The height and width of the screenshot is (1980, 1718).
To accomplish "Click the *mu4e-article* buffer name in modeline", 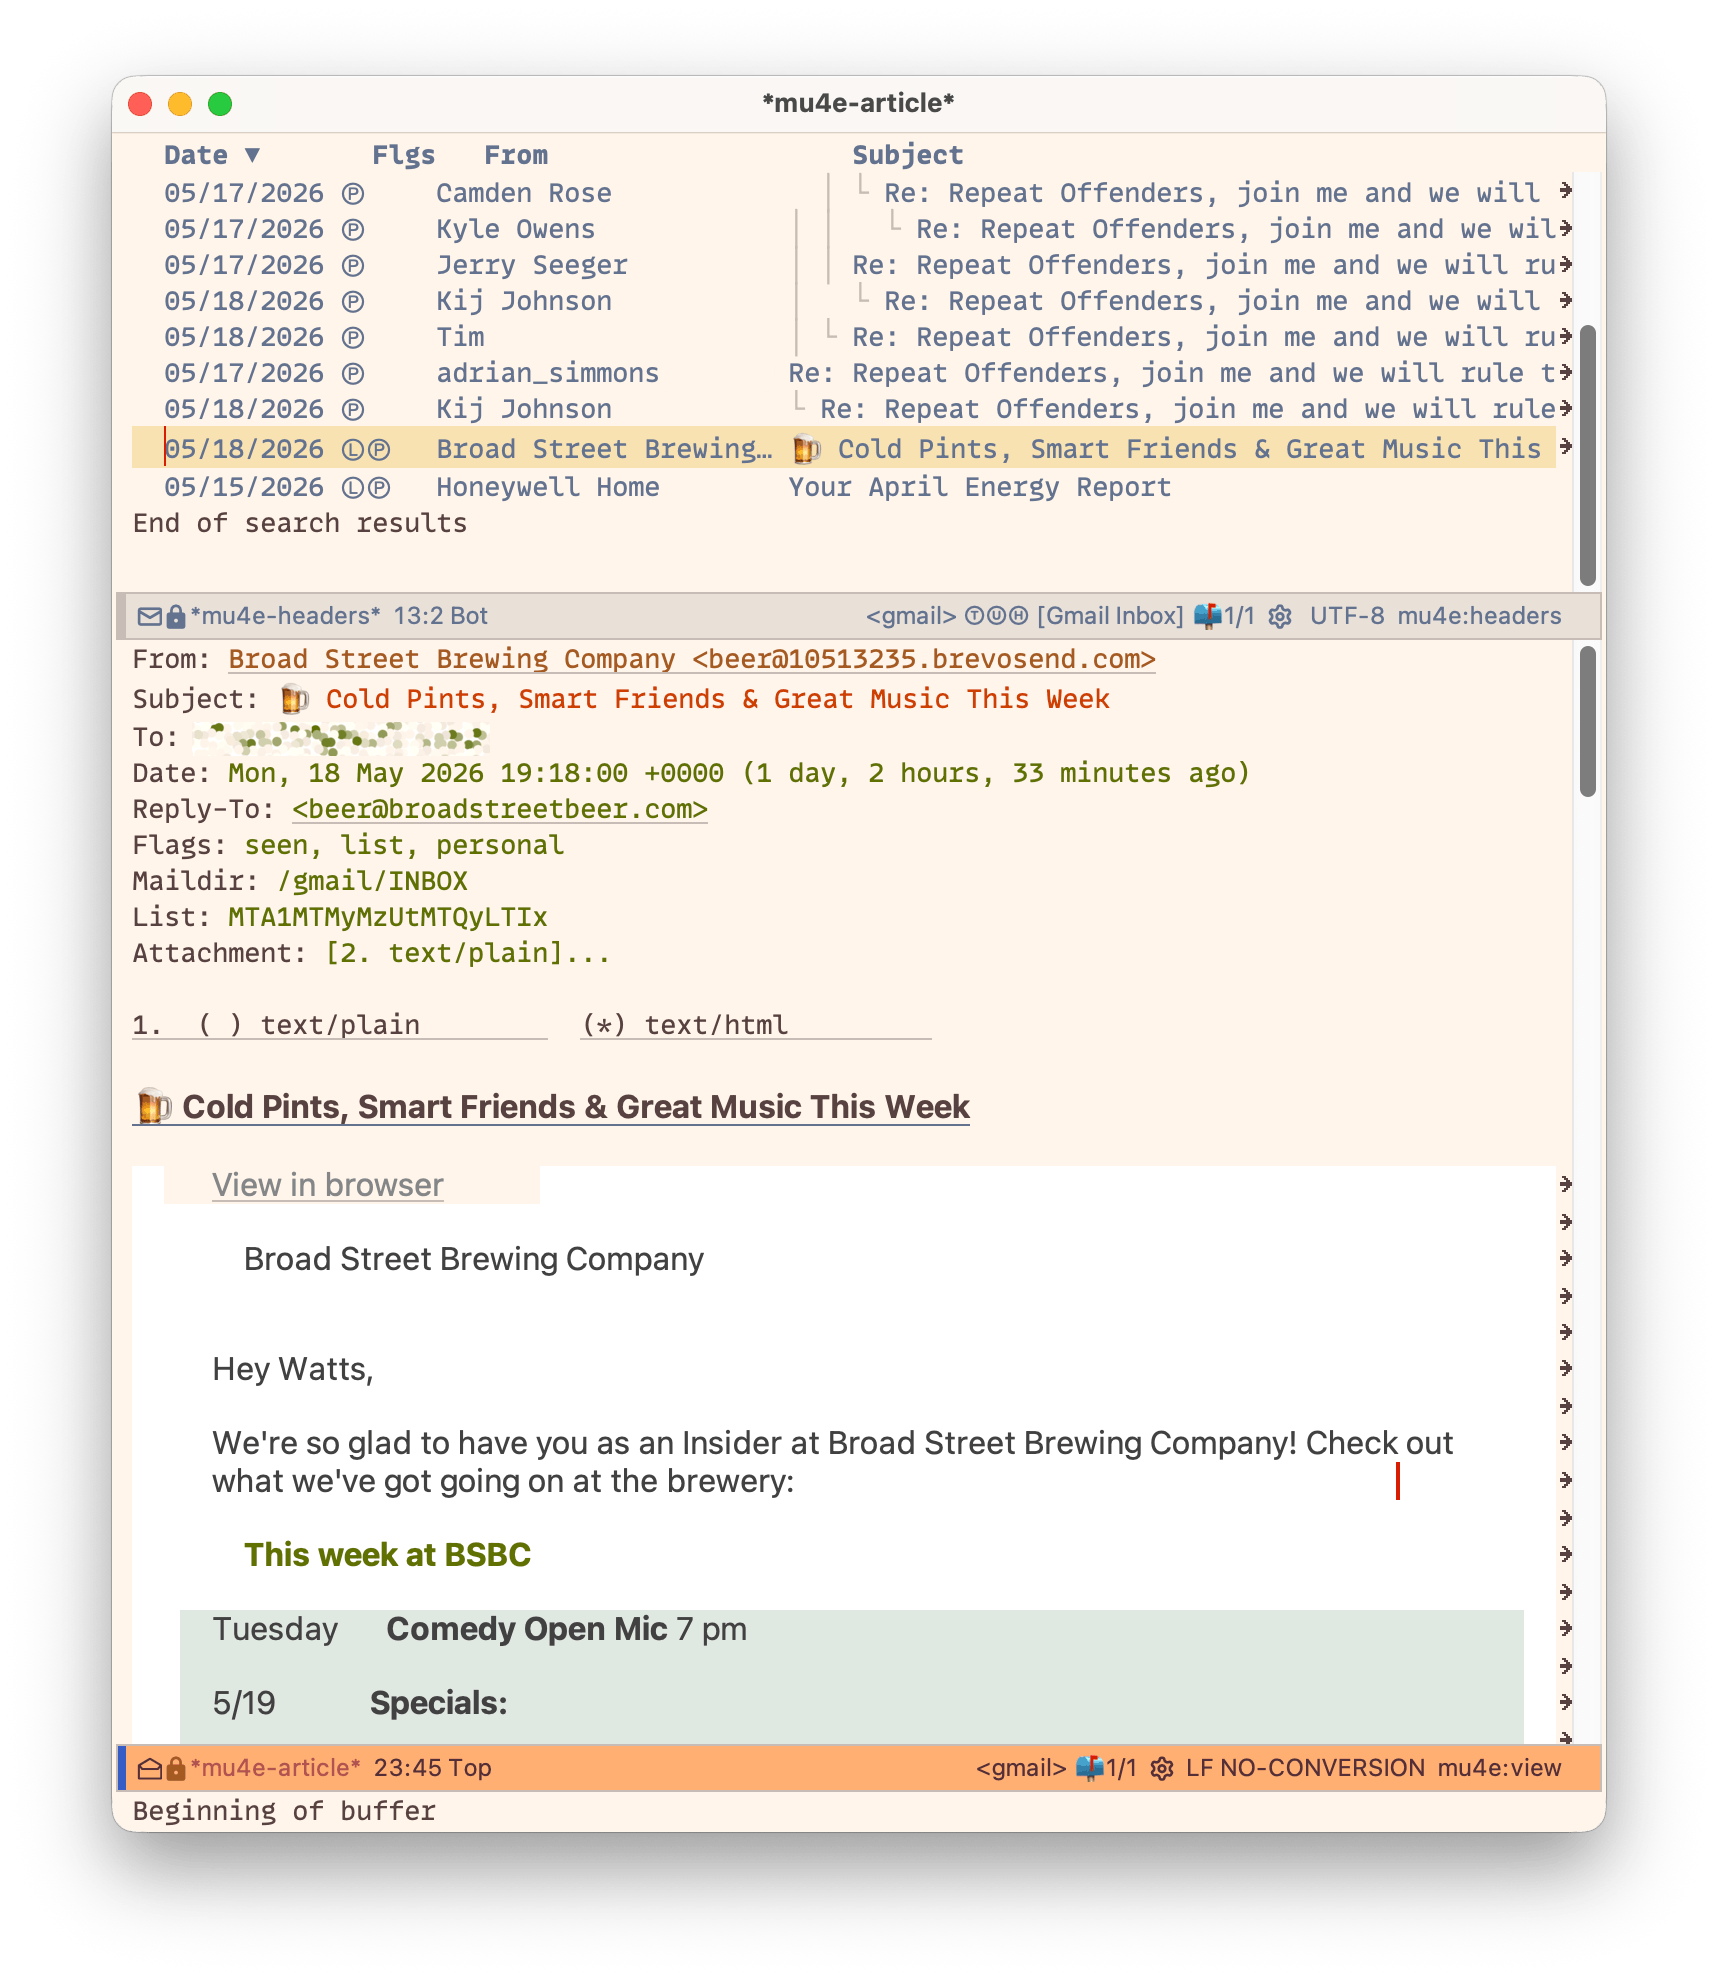I will point(275,1768).
